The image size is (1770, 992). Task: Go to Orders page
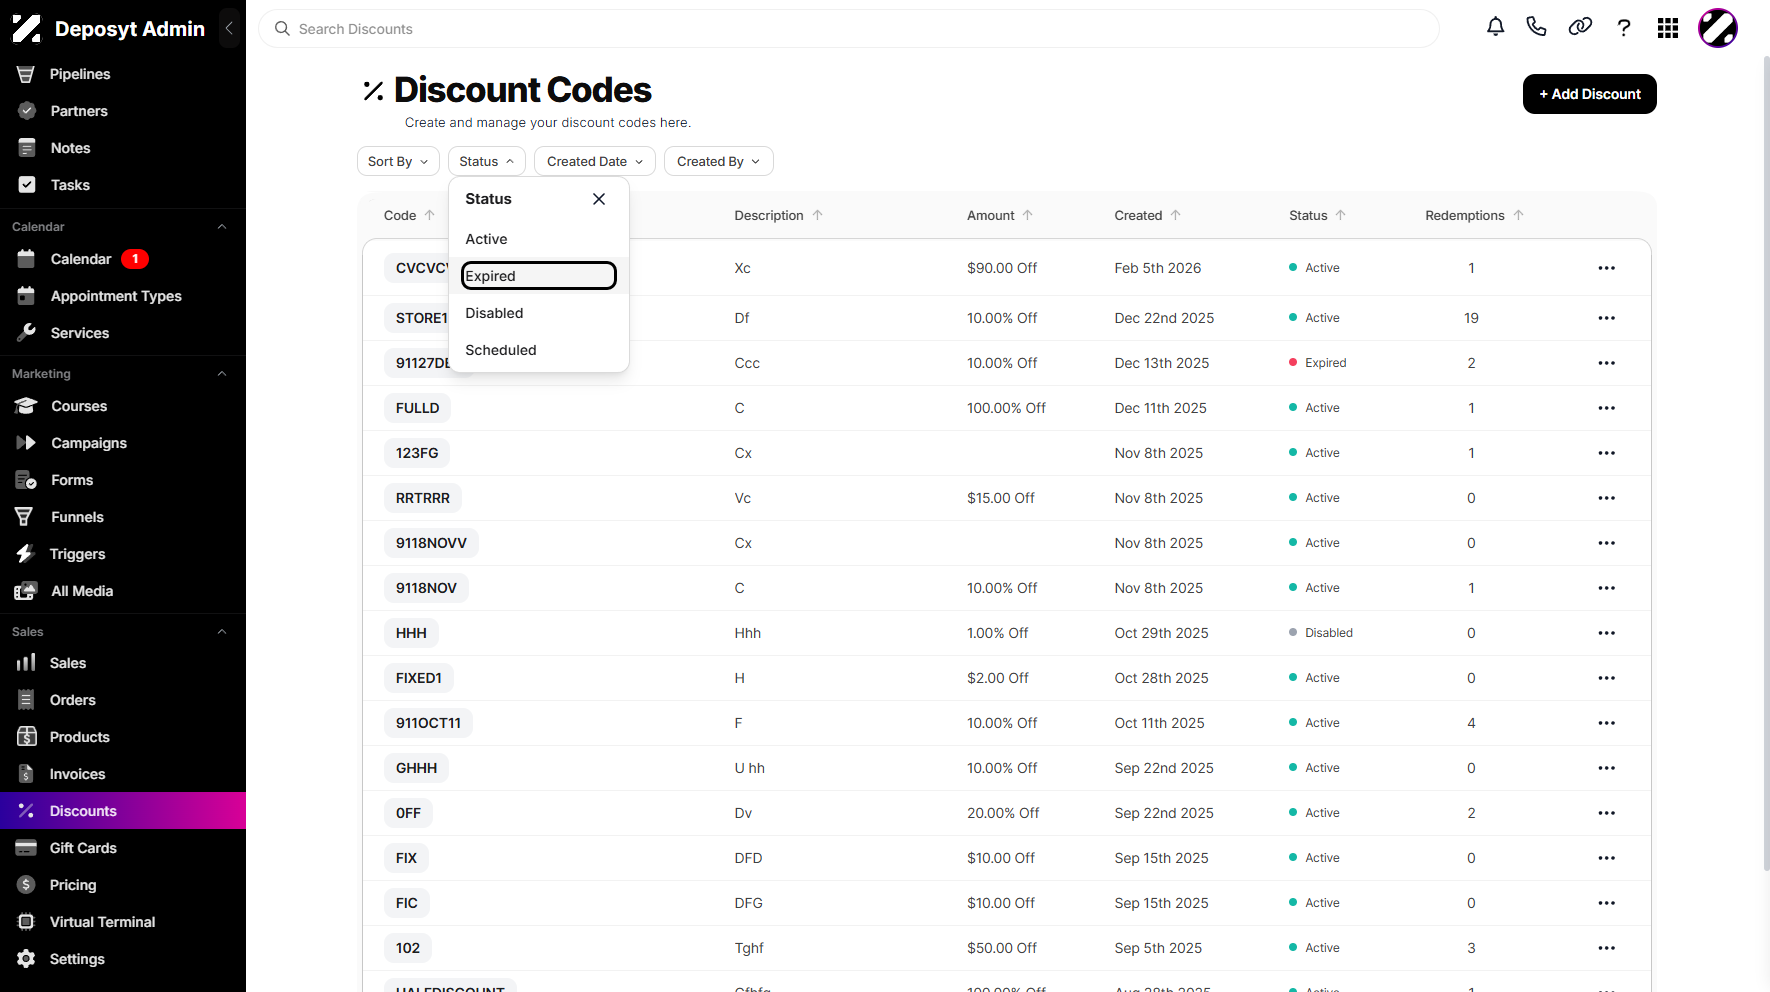tap(73, 700)
